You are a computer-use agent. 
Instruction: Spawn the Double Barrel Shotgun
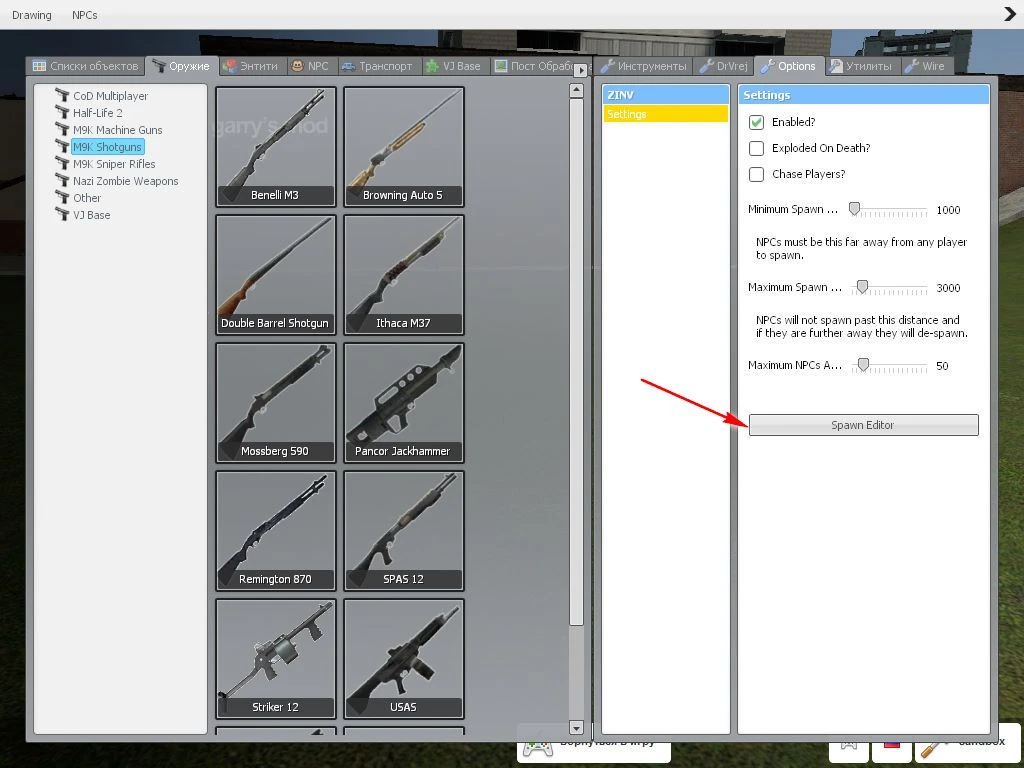[276, 275]
